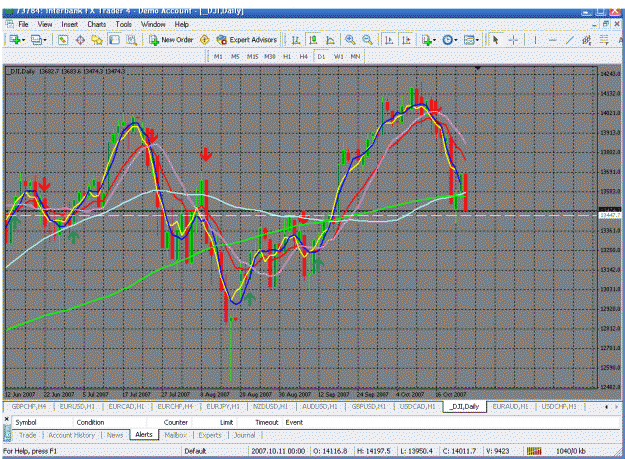This screenshot has height=459, width=625.
Task: Select the trendline drawing tool
Action: point(570,40)
